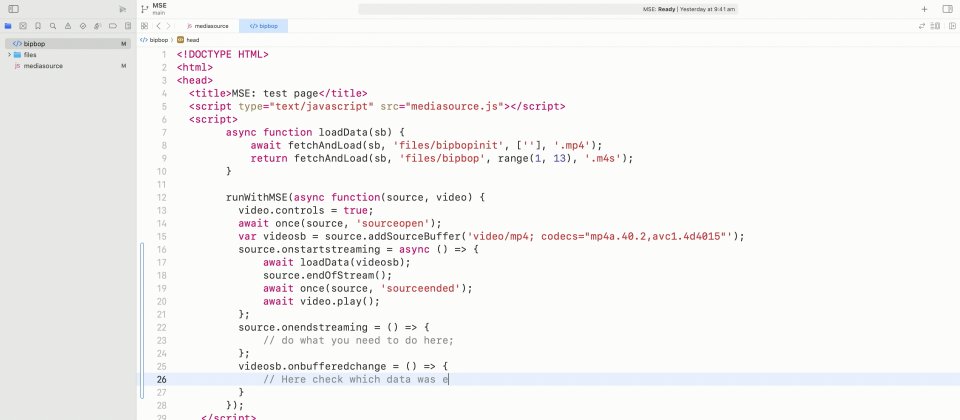
Task: Click the "mediasource.js" string in the script tag
Action: (452, 107)
